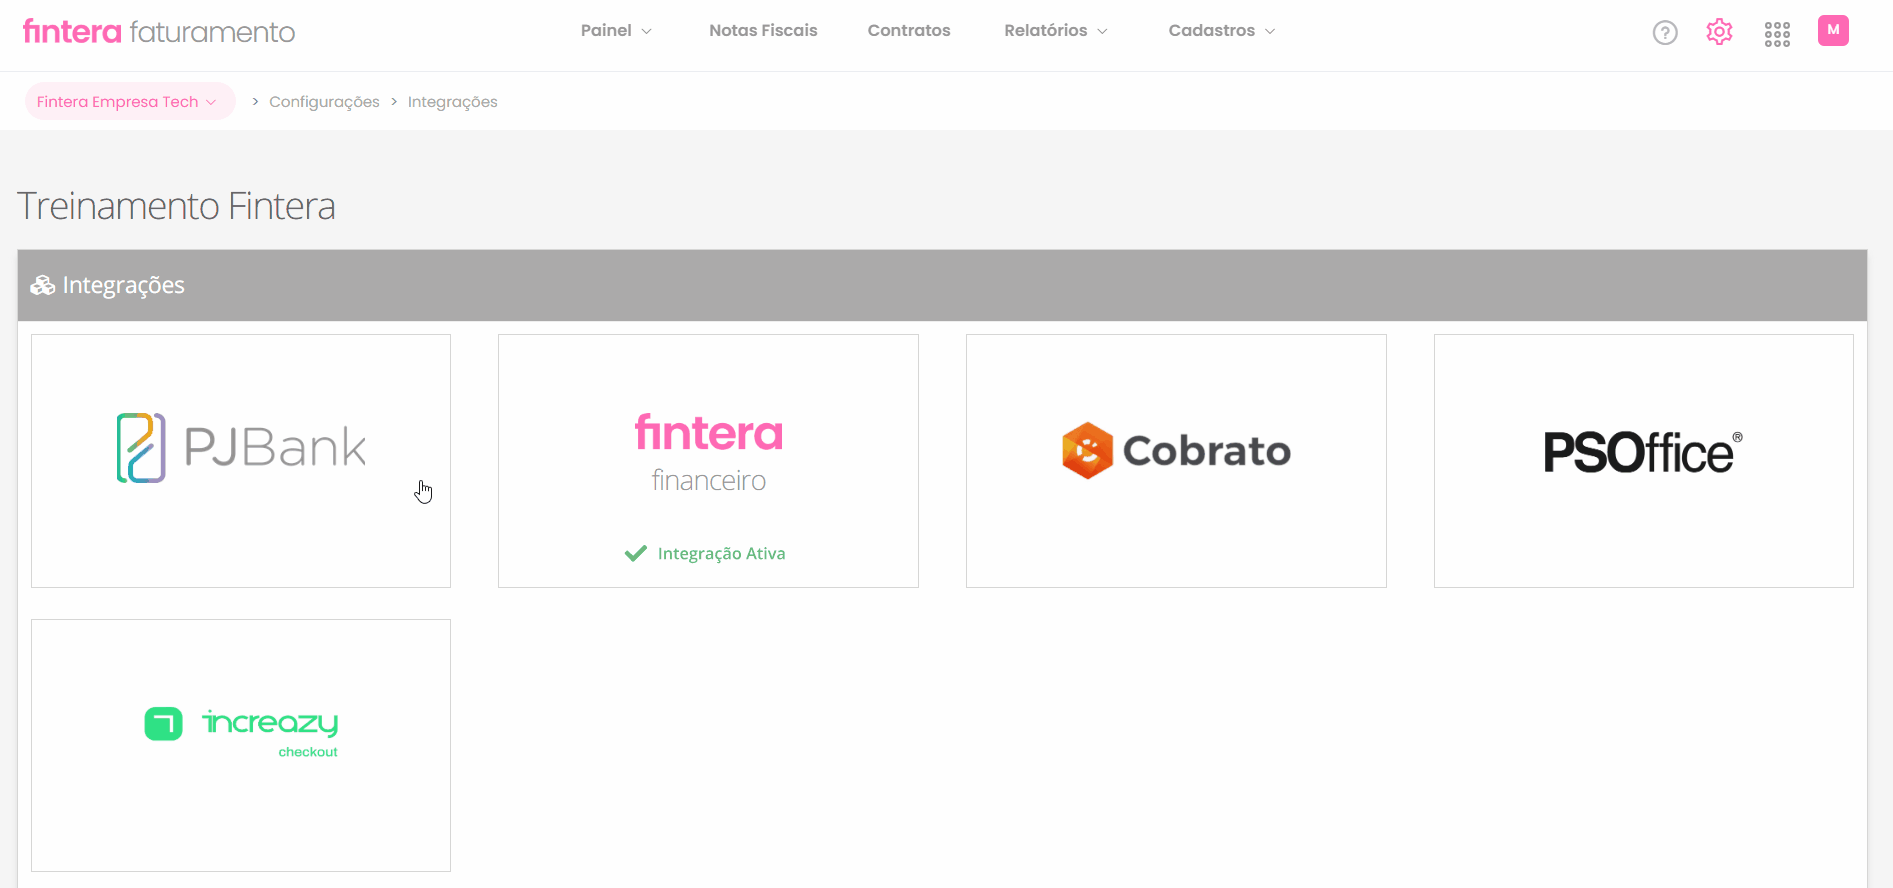Click the Integrações panel header icon

click(x=43, y=286)
